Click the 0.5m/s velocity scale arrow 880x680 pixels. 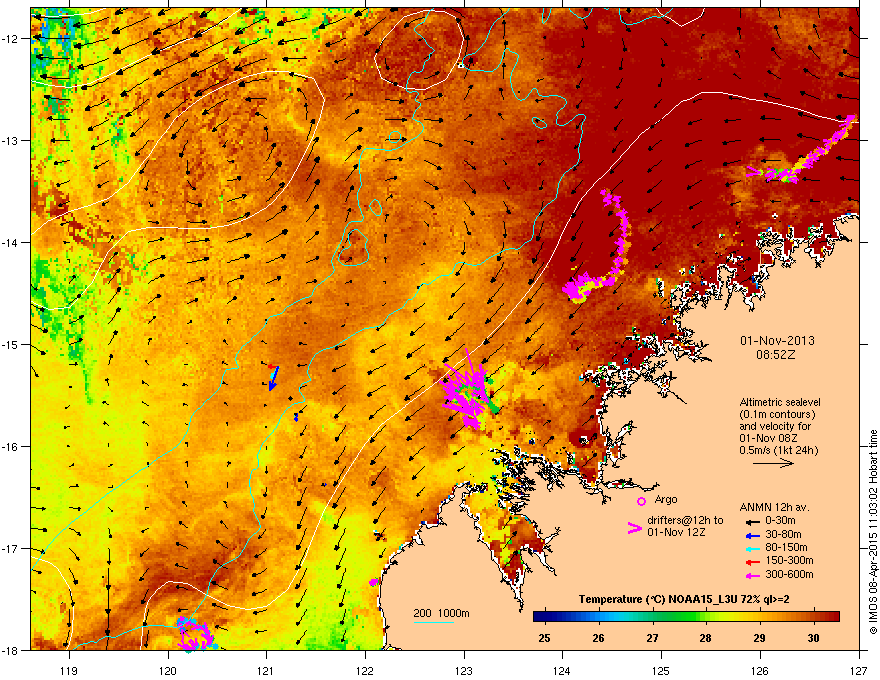pyautogui.click(x=773, y=463)
